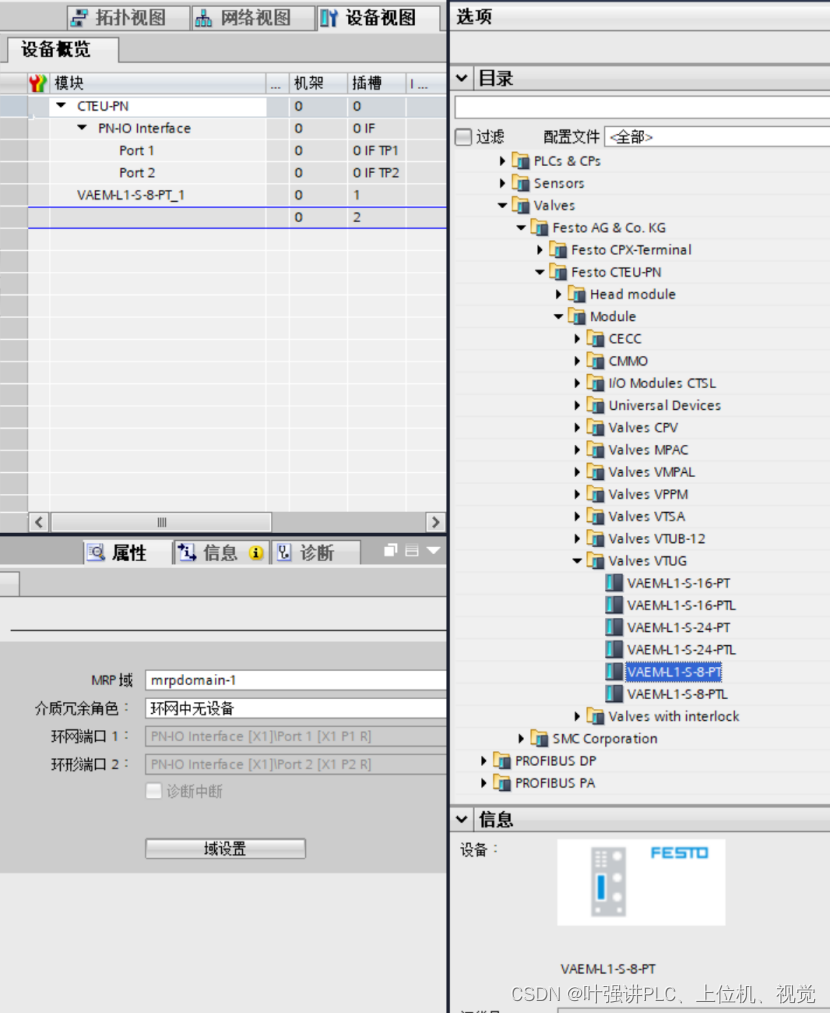Click the VAEM-L1-S-8-PTL module icon

pyautogui.click(x=614, y=694)
